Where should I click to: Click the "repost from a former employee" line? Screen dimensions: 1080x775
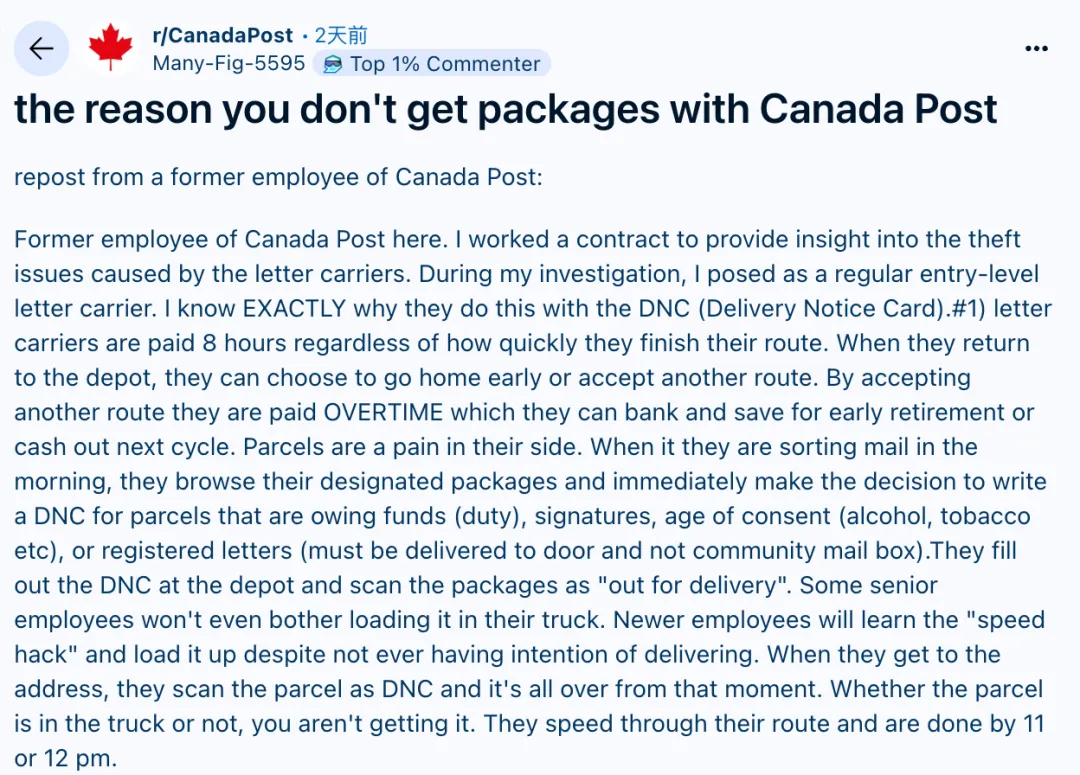278,178
